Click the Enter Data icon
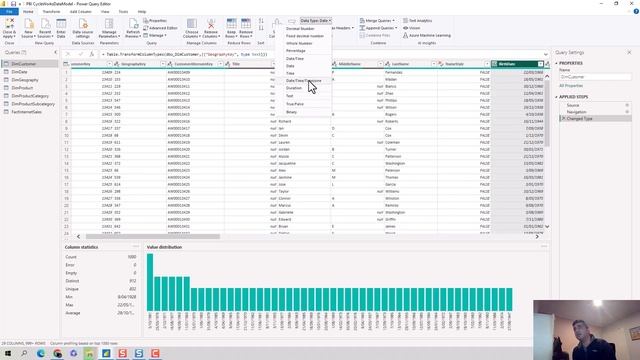 pyautogui.click(x=61, y=24)
